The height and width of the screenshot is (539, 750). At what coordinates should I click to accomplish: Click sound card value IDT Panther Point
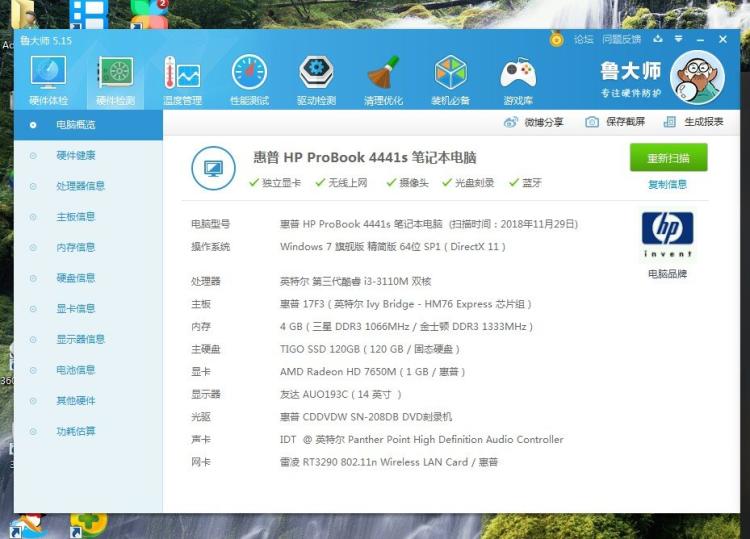pos(421,440)
